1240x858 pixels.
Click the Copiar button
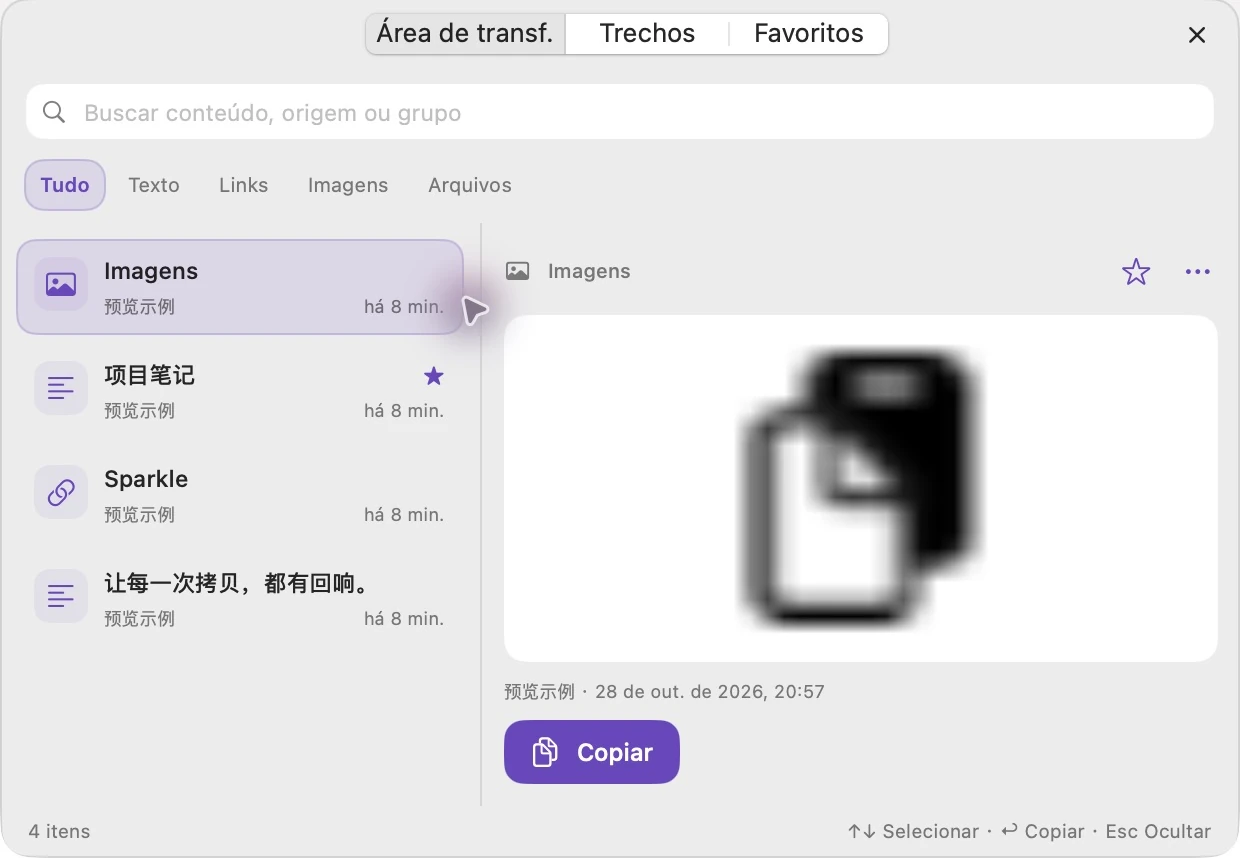coord(592,752)
